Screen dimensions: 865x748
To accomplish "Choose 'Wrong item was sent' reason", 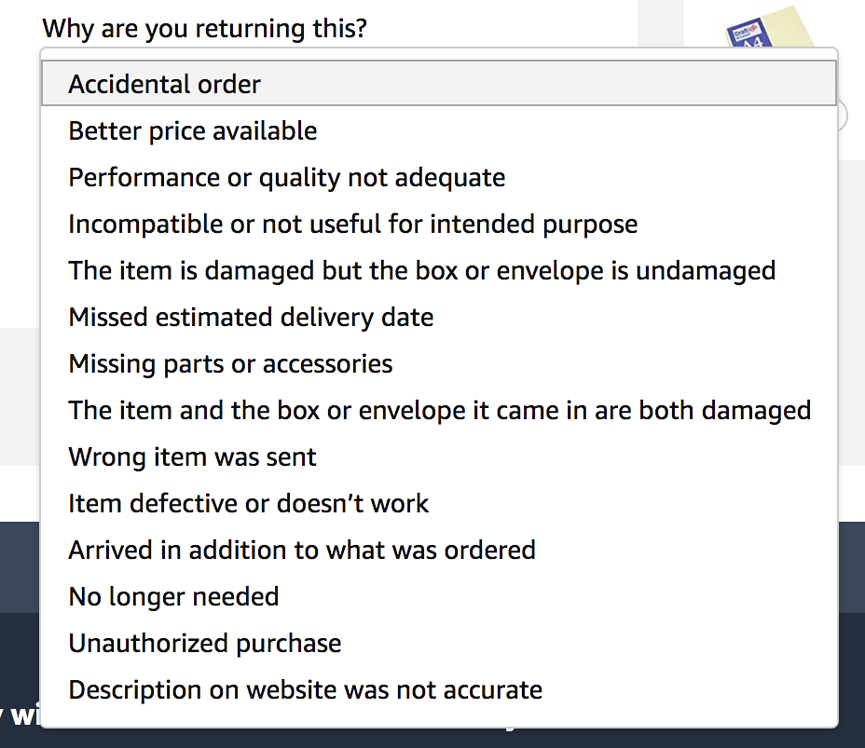I will (x=190, y=457).
